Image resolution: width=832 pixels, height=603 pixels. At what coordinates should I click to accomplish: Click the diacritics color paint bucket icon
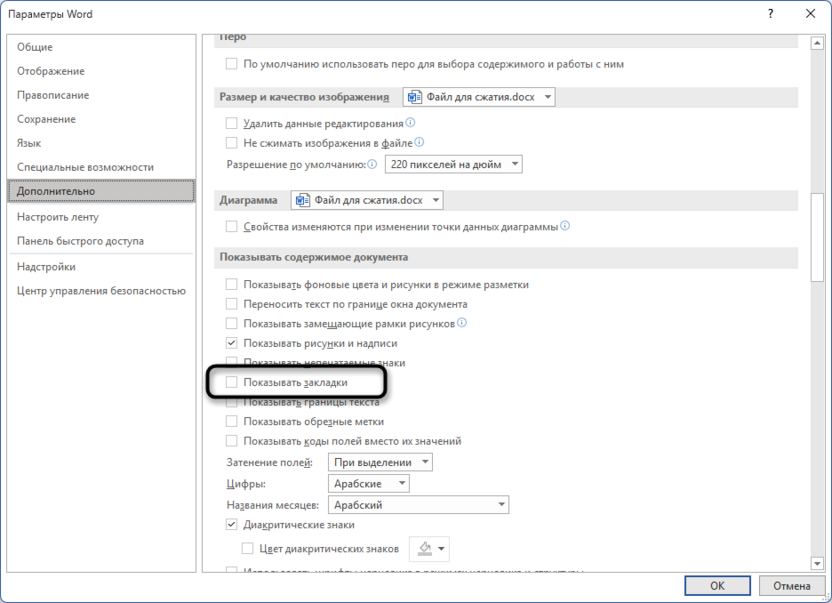424,548
